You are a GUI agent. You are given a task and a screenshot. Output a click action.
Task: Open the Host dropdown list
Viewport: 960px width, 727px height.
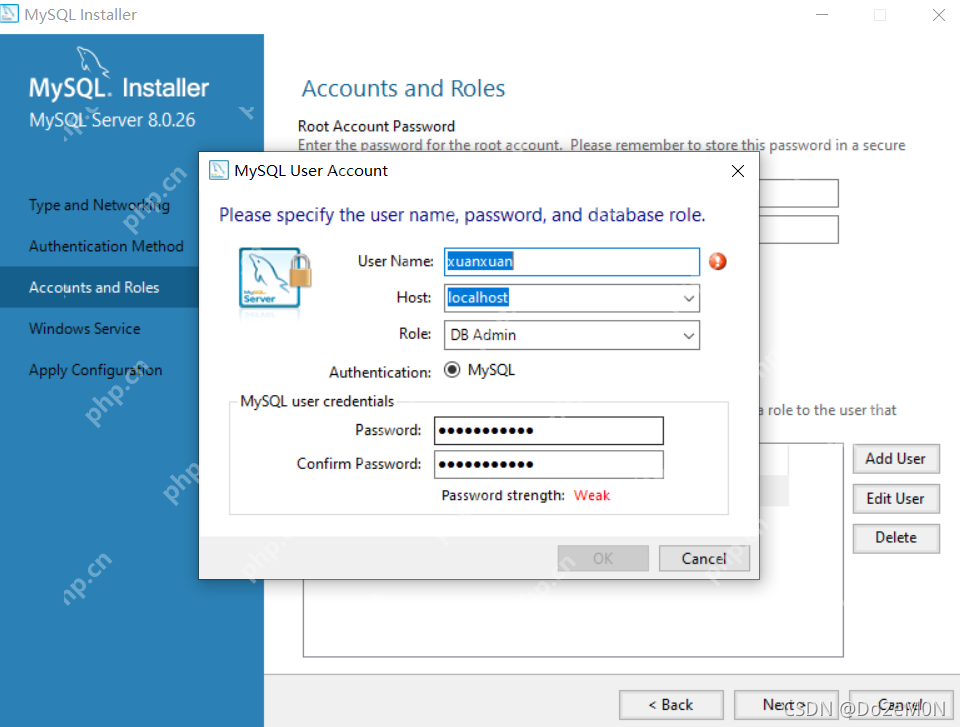[689, 298]
